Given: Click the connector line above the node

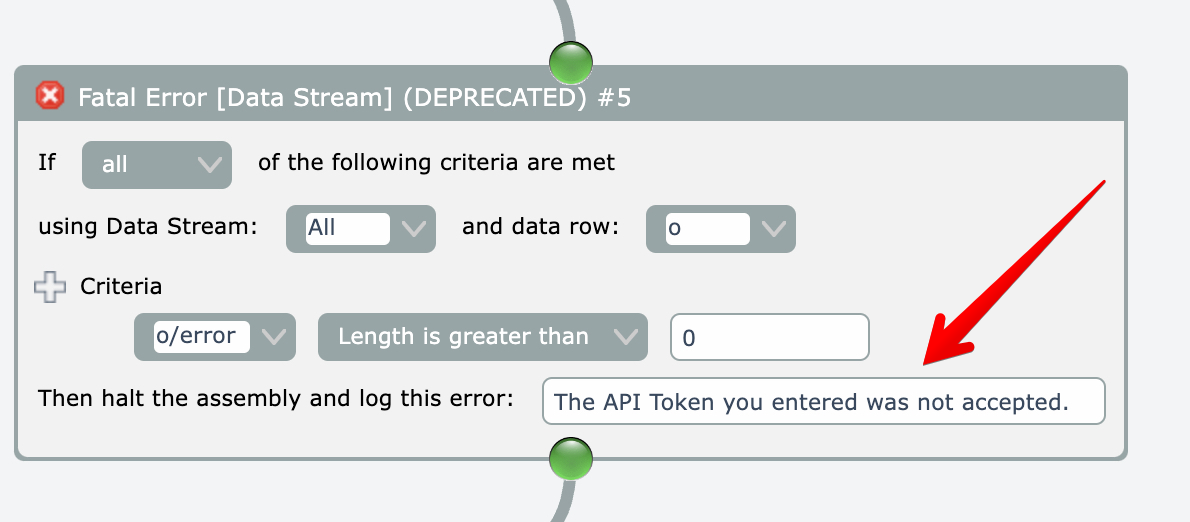Looking at the screenshot, I should tap(567, 20).
